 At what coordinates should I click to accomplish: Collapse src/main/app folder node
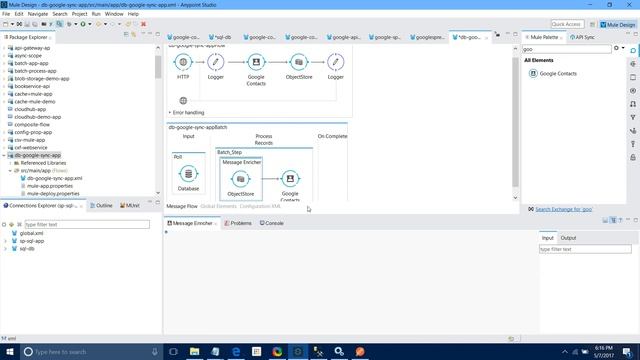coord(10,171)
